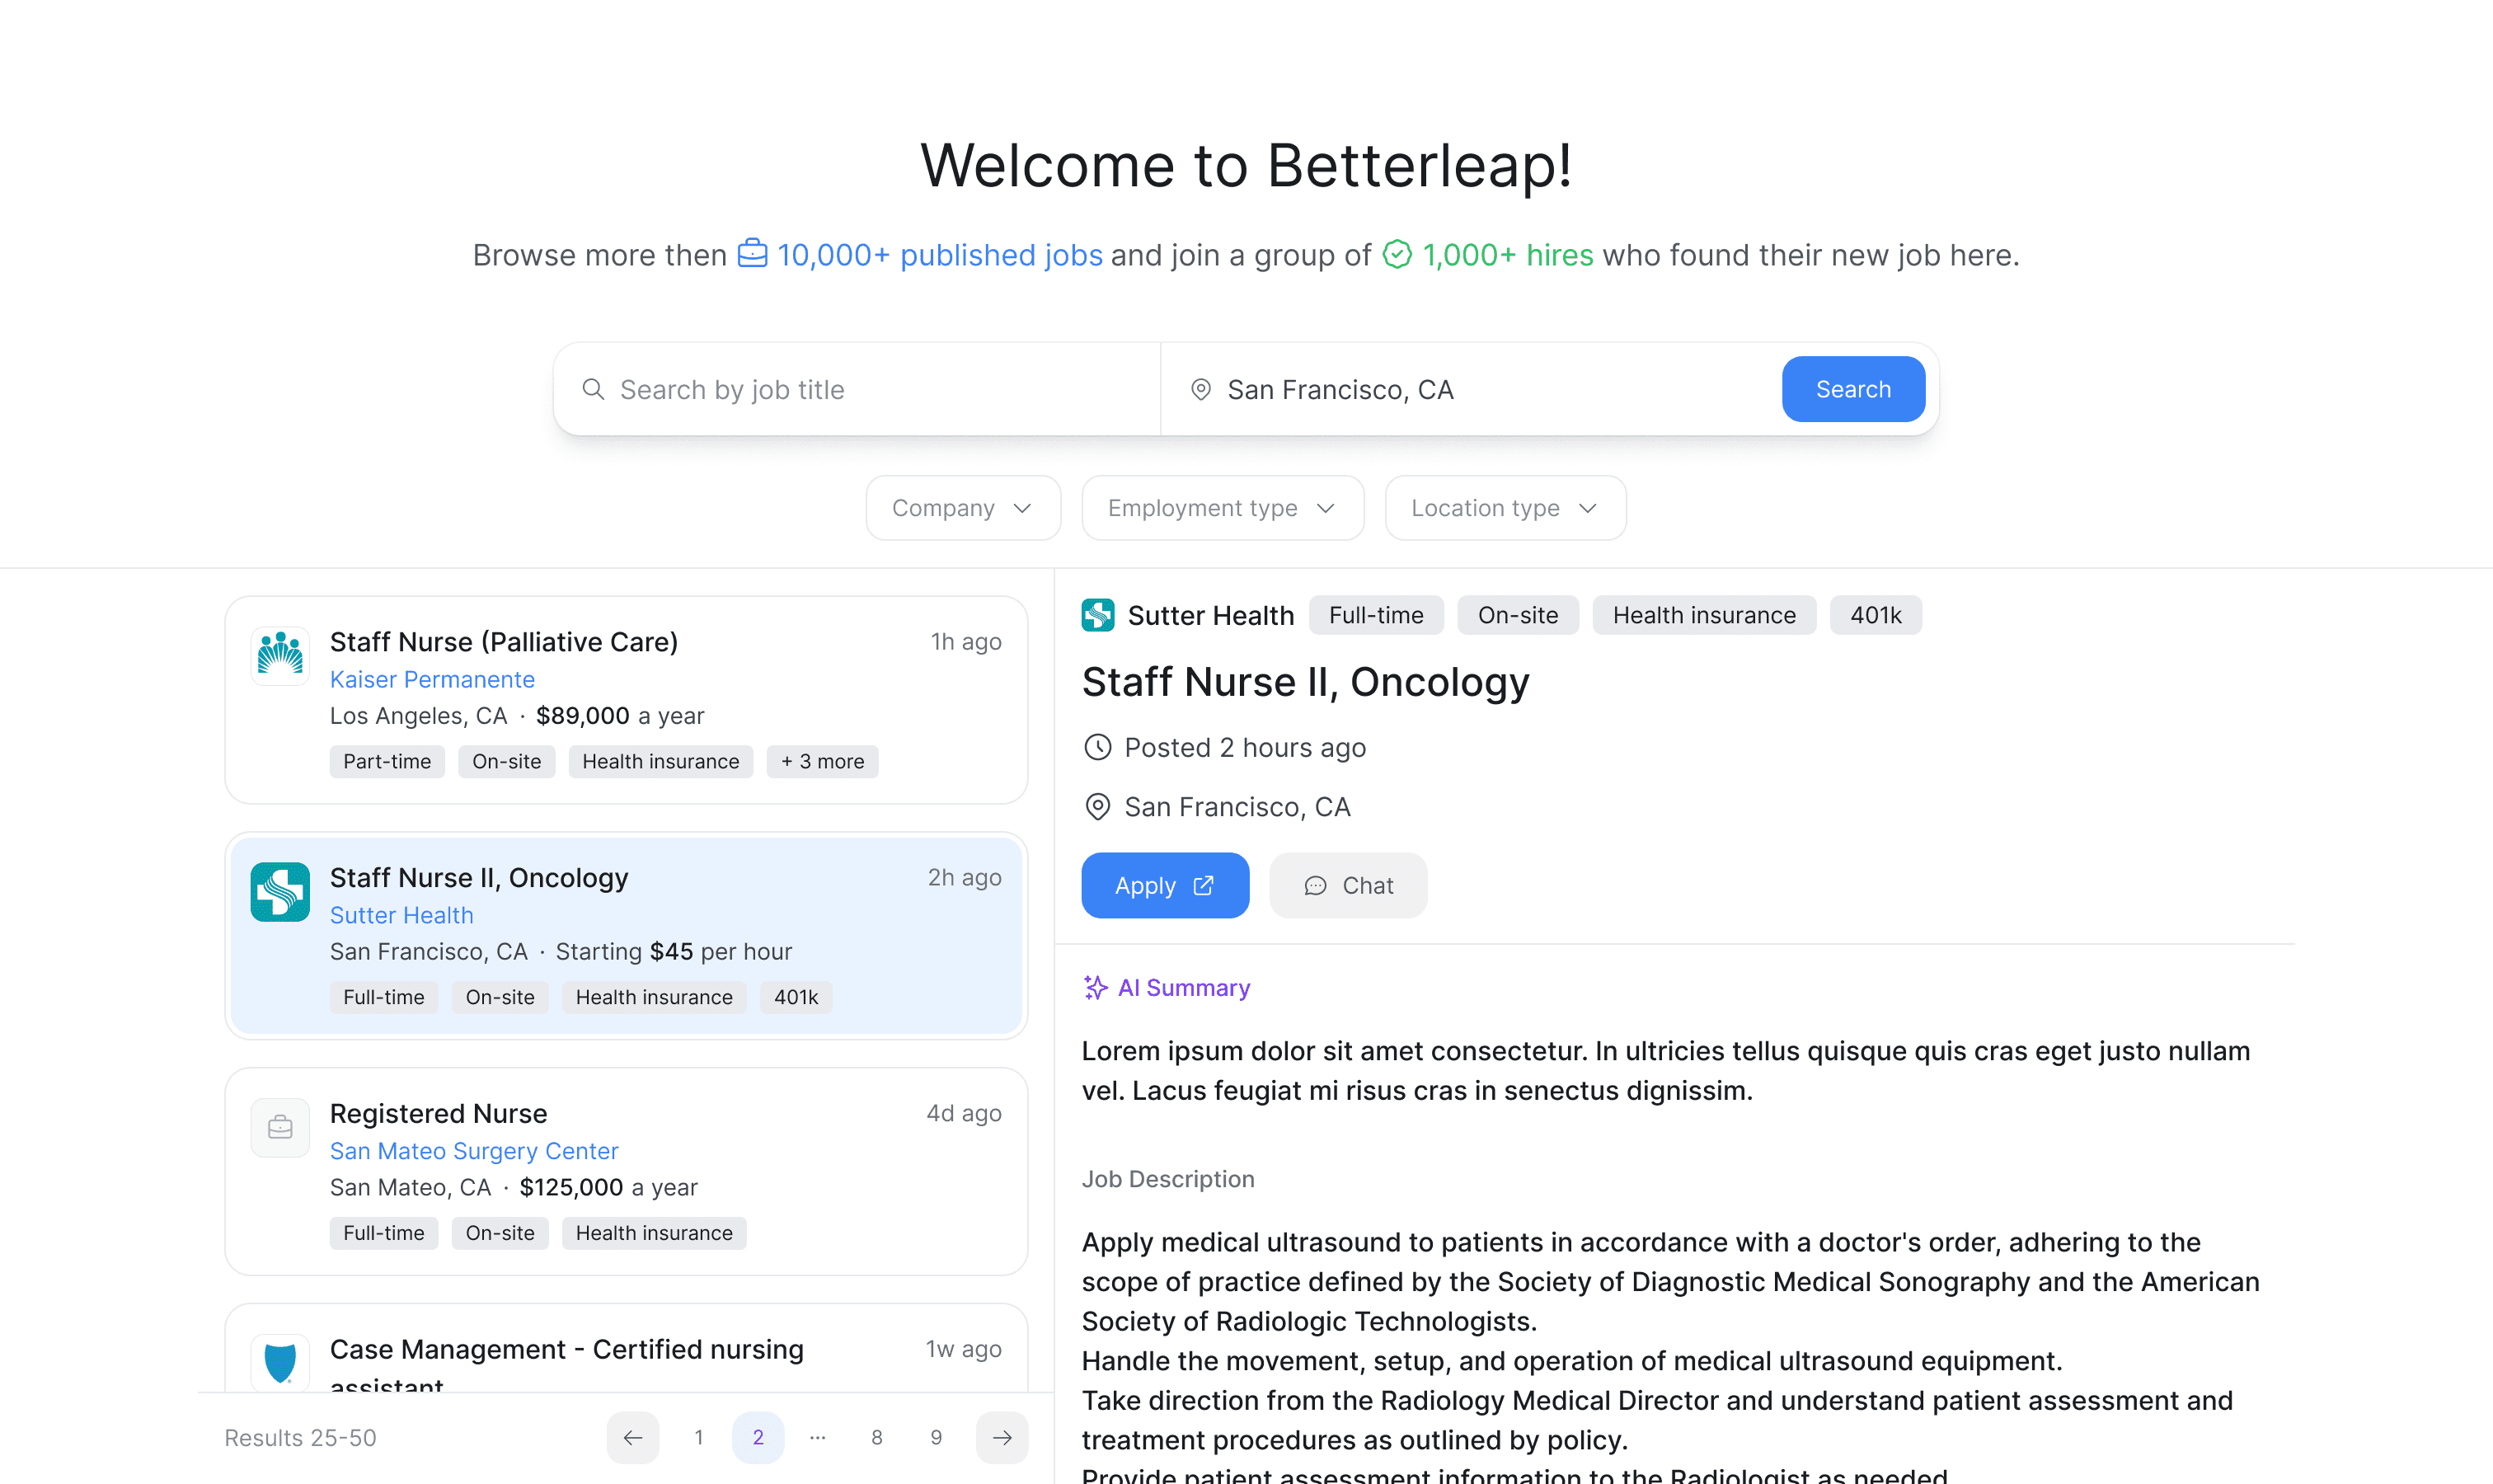Screen dimensions: 2493x1484
Task: Open the Location type filter
Action: pos(1504,508)
